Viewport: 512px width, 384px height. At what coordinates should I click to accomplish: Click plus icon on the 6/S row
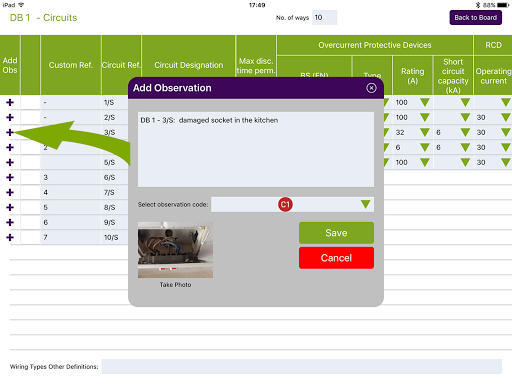click(x=10, y=177)
